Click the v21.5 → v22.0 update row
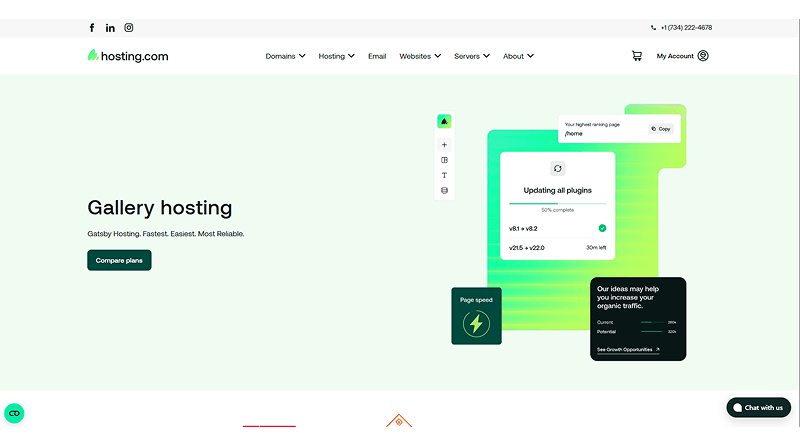The width and height of the screenshot is (800, 445). tap(558, 248)
